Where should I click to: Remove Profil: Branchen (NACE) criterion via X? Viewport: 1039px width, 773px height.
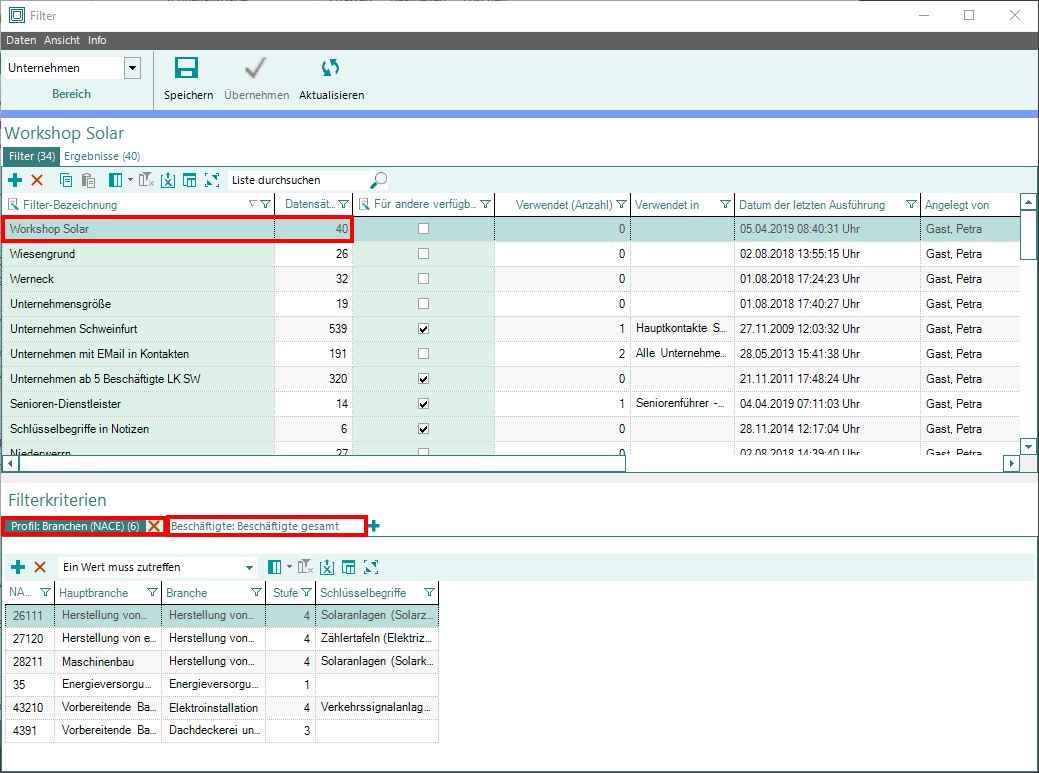(154, 526)
